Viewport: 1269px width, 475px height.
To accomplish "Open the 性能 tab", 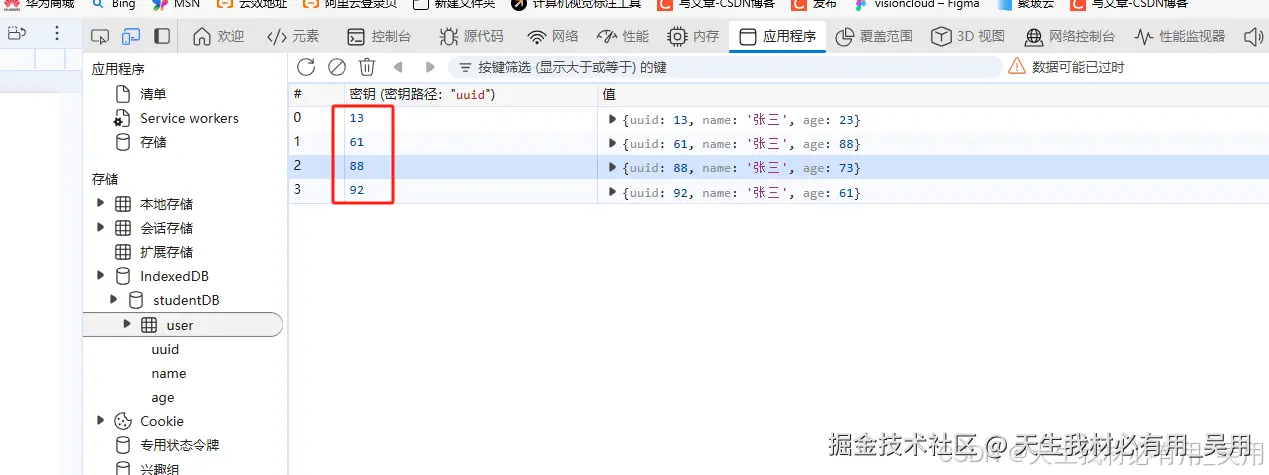I will (x=623, y=37).
